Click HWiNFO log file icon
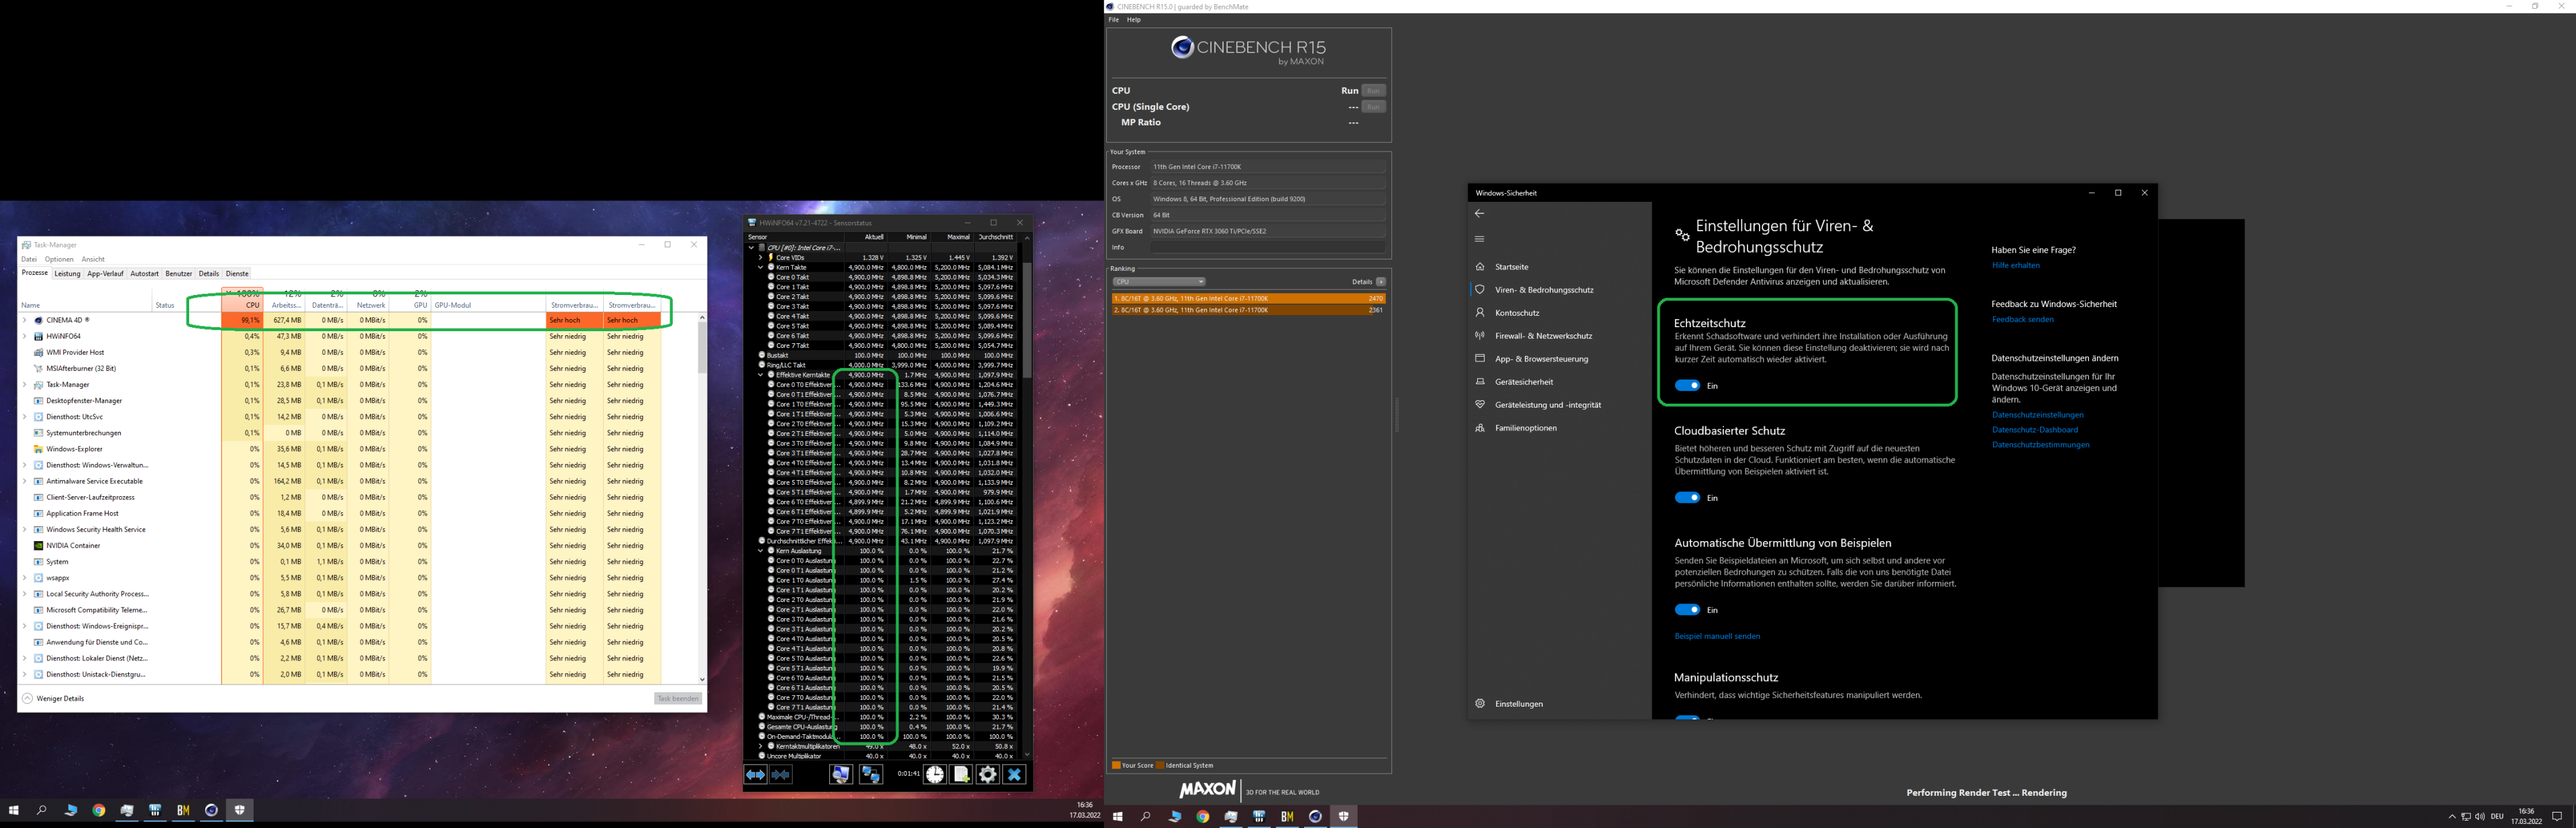The width and height of the screenshot is (2576, 828). (961, 775)
